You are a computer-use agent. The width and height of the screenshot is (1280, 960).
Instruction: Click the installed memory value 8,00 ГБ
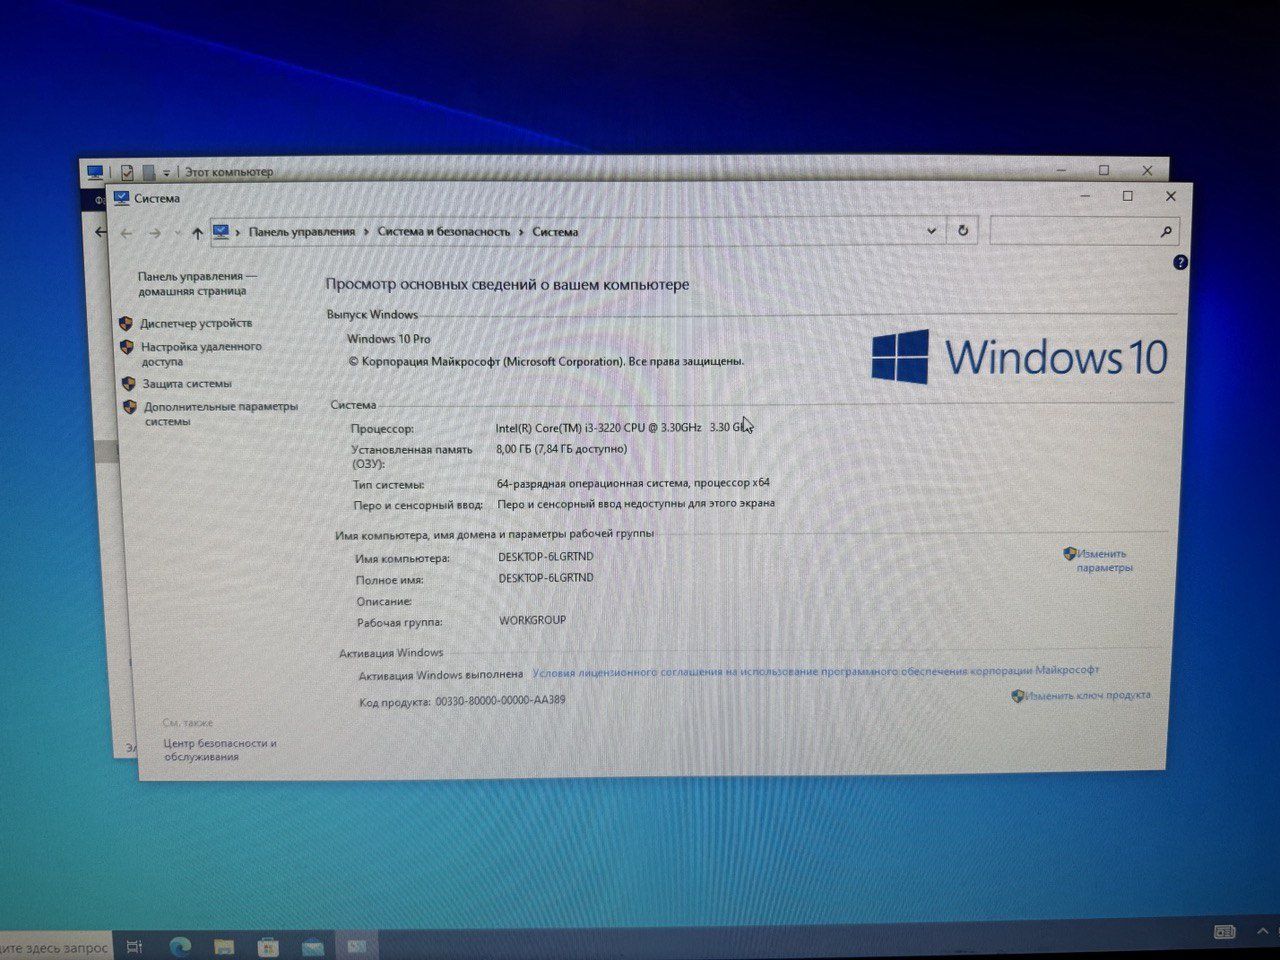click(x=561, y=449)
